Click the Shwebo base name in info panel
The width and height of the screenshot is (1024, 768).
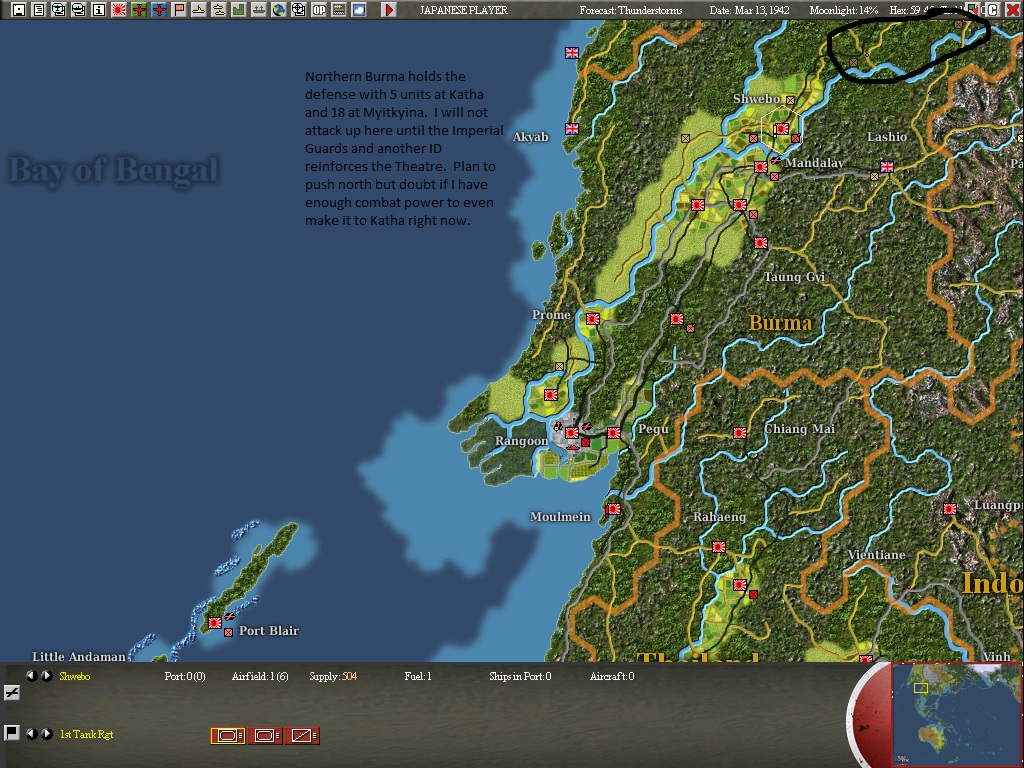coord(74,676)
